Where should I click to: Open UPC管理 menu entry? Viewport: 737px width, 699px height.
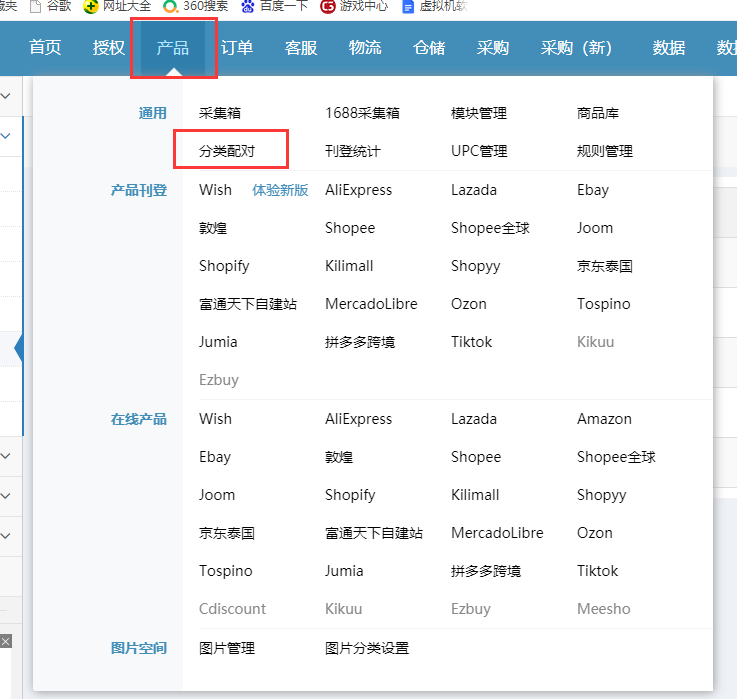tap(479, 151)
